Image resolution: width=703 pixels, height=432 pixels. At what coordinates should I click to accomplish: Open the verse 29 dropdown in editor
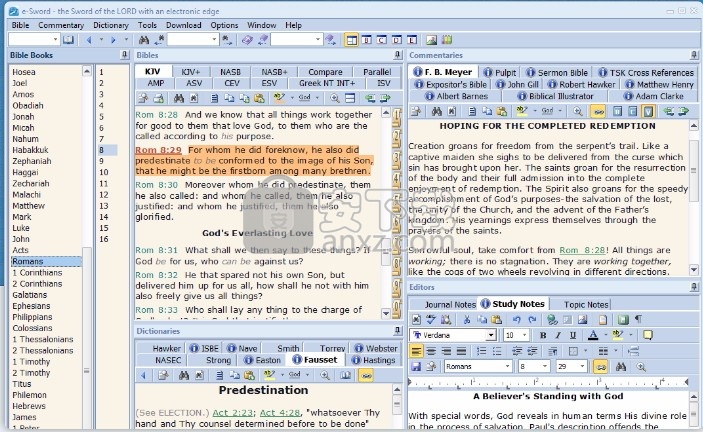click(x=582, y=367)
